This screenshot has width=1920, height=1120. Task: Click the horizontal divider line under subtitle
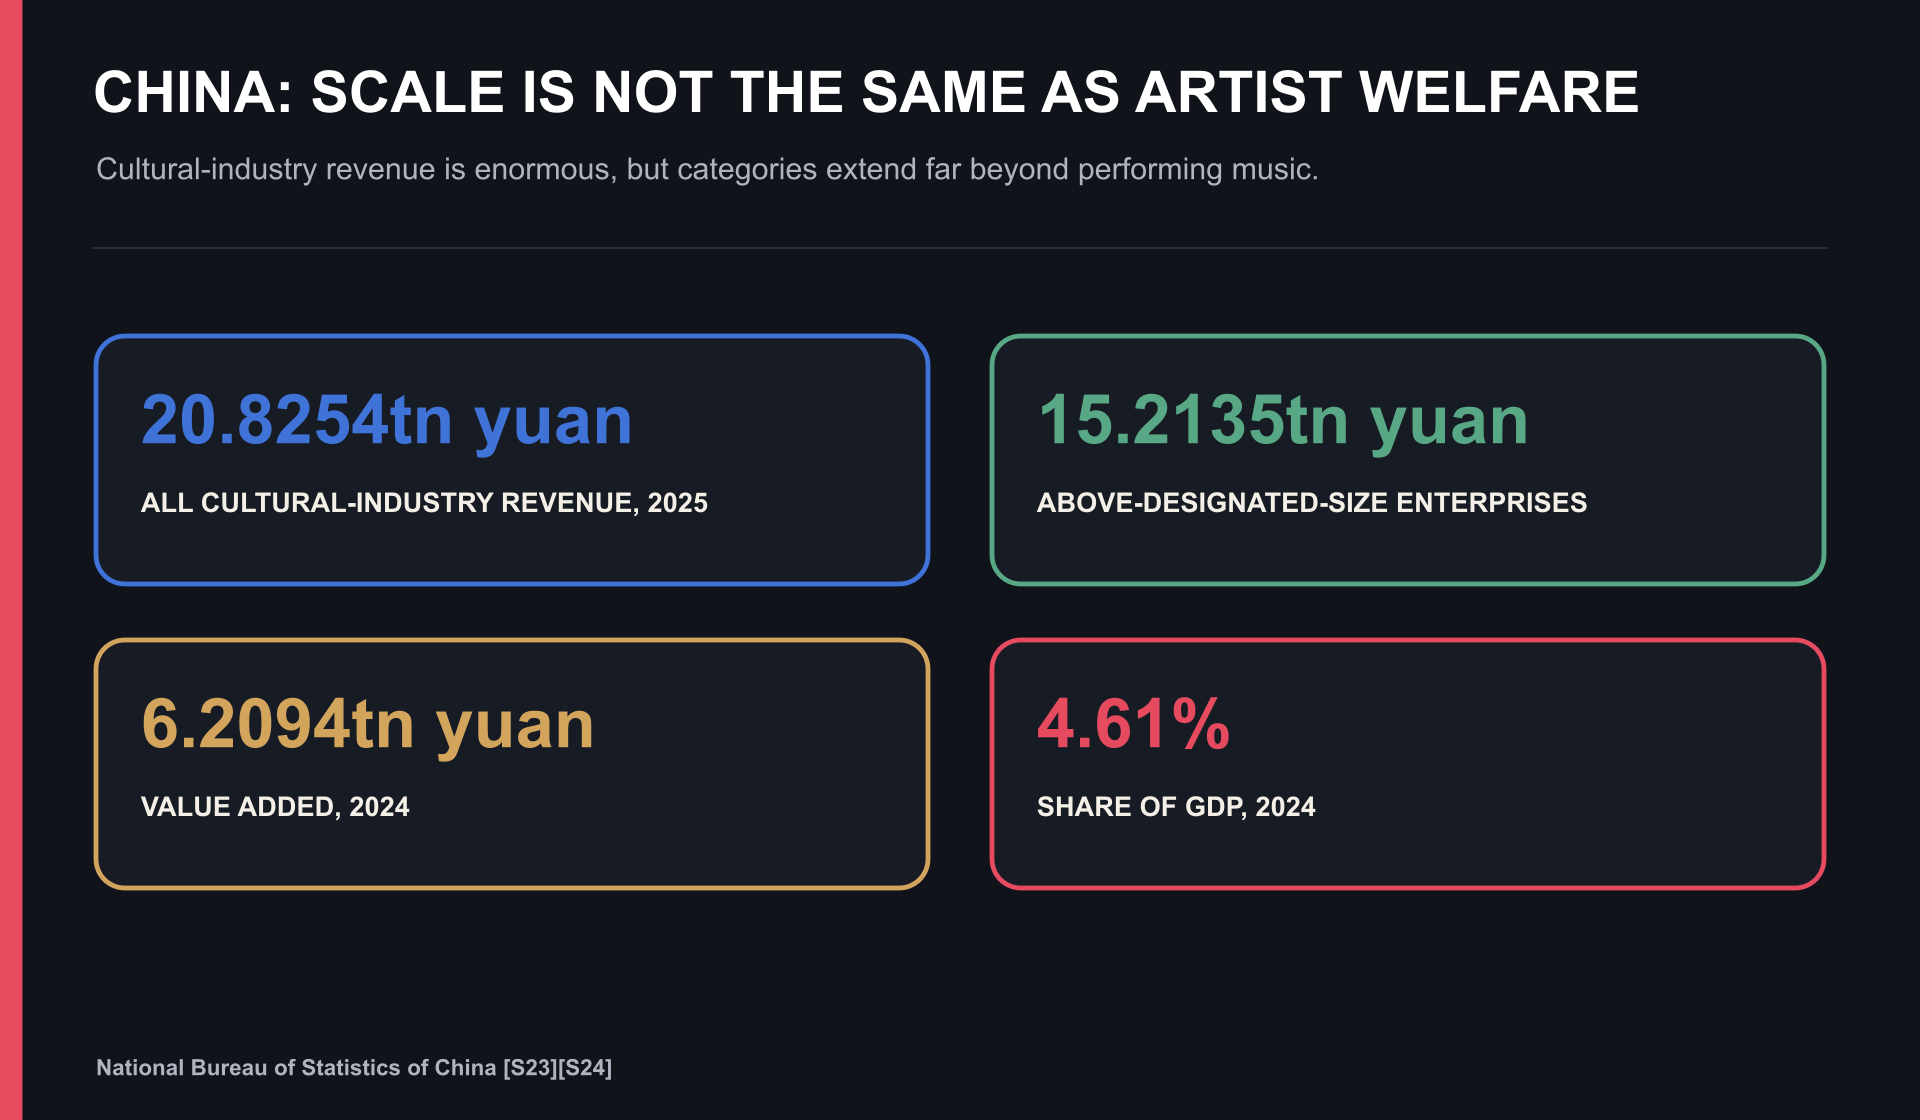(960, 247)
